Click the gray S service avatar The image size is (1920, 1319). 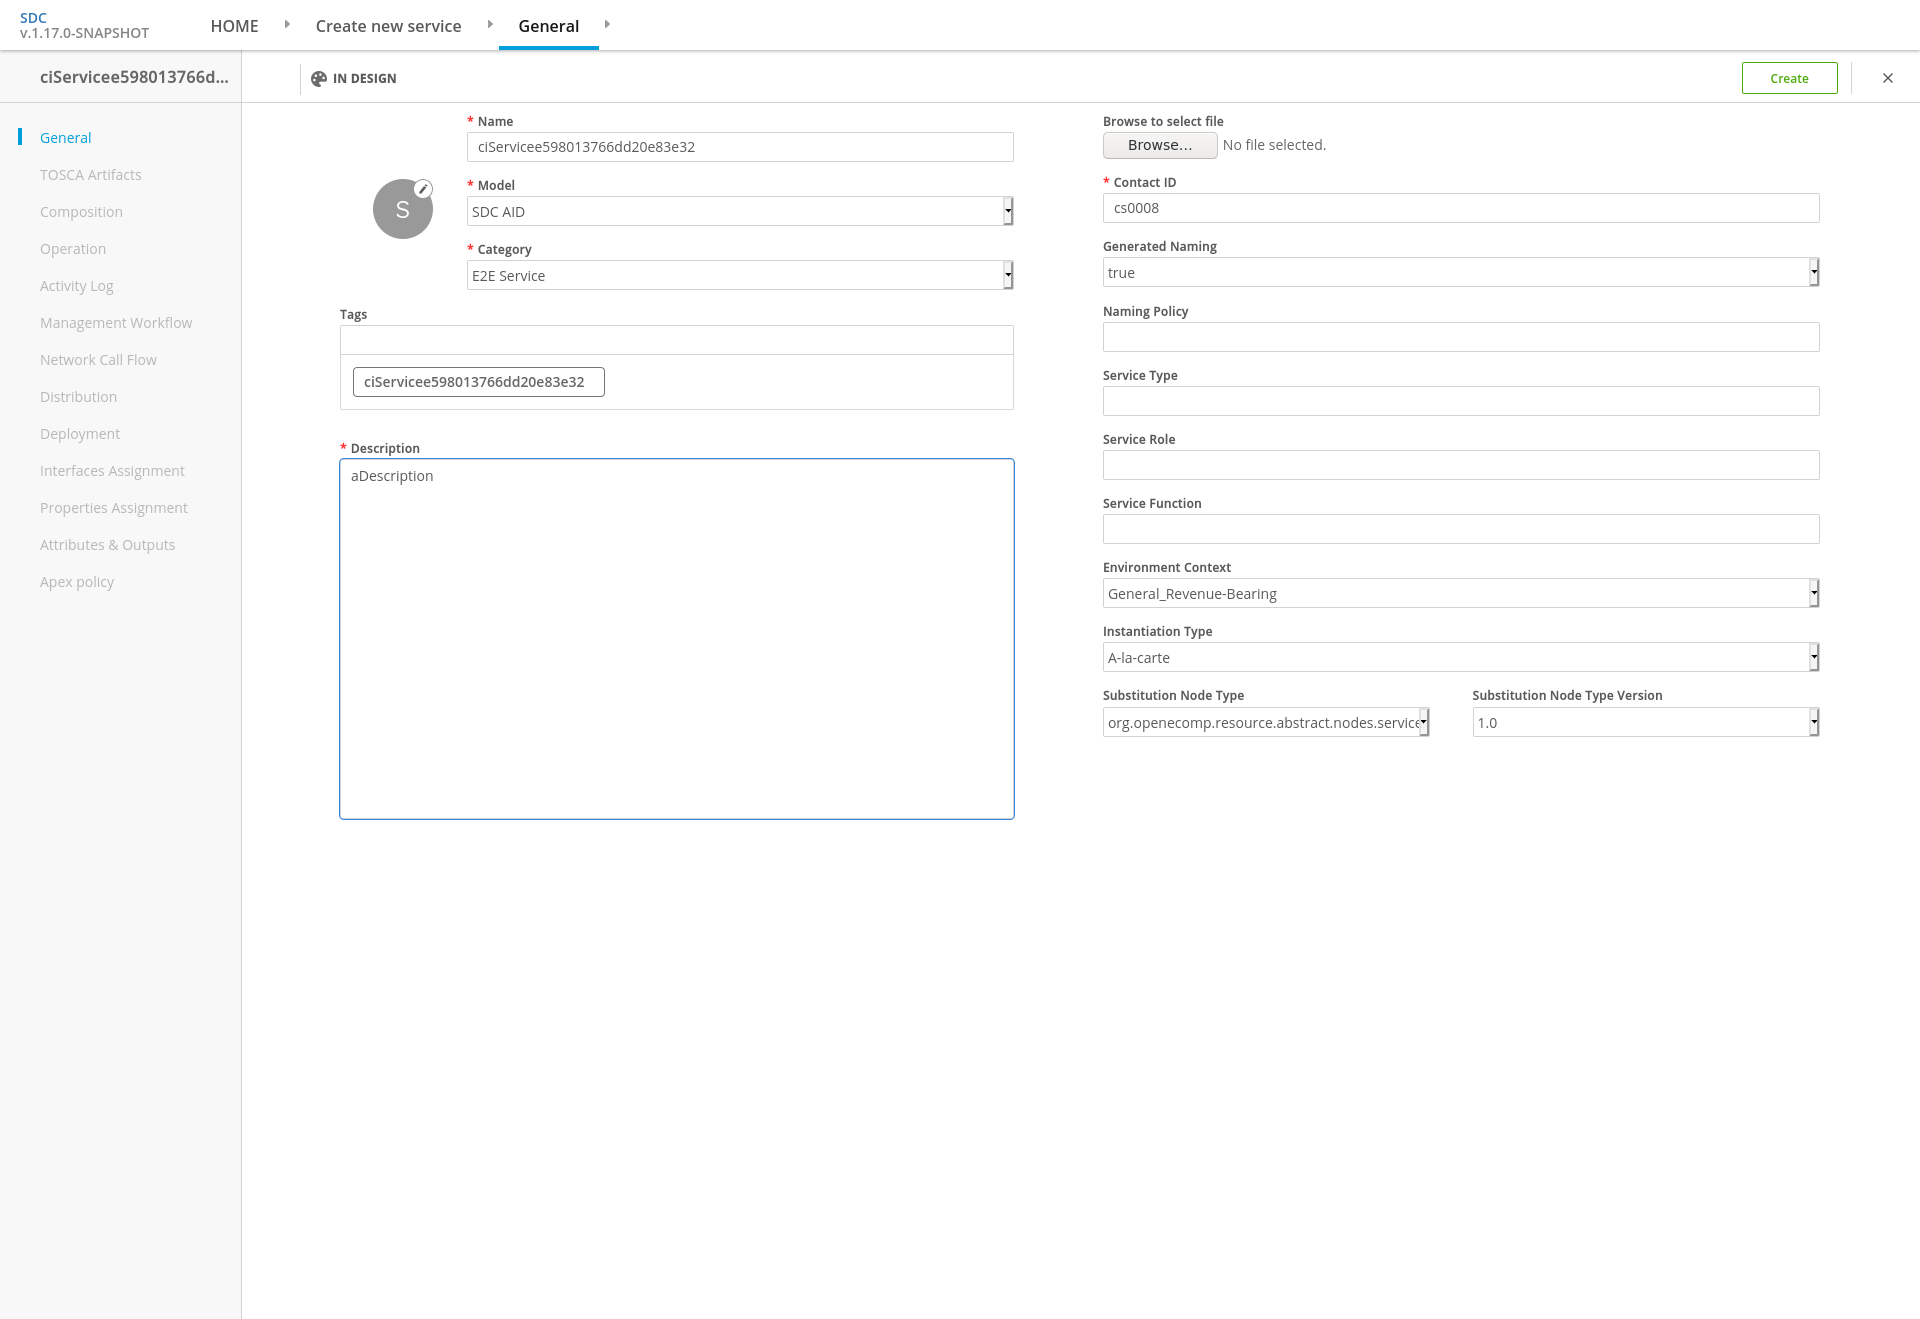(403, 209)
